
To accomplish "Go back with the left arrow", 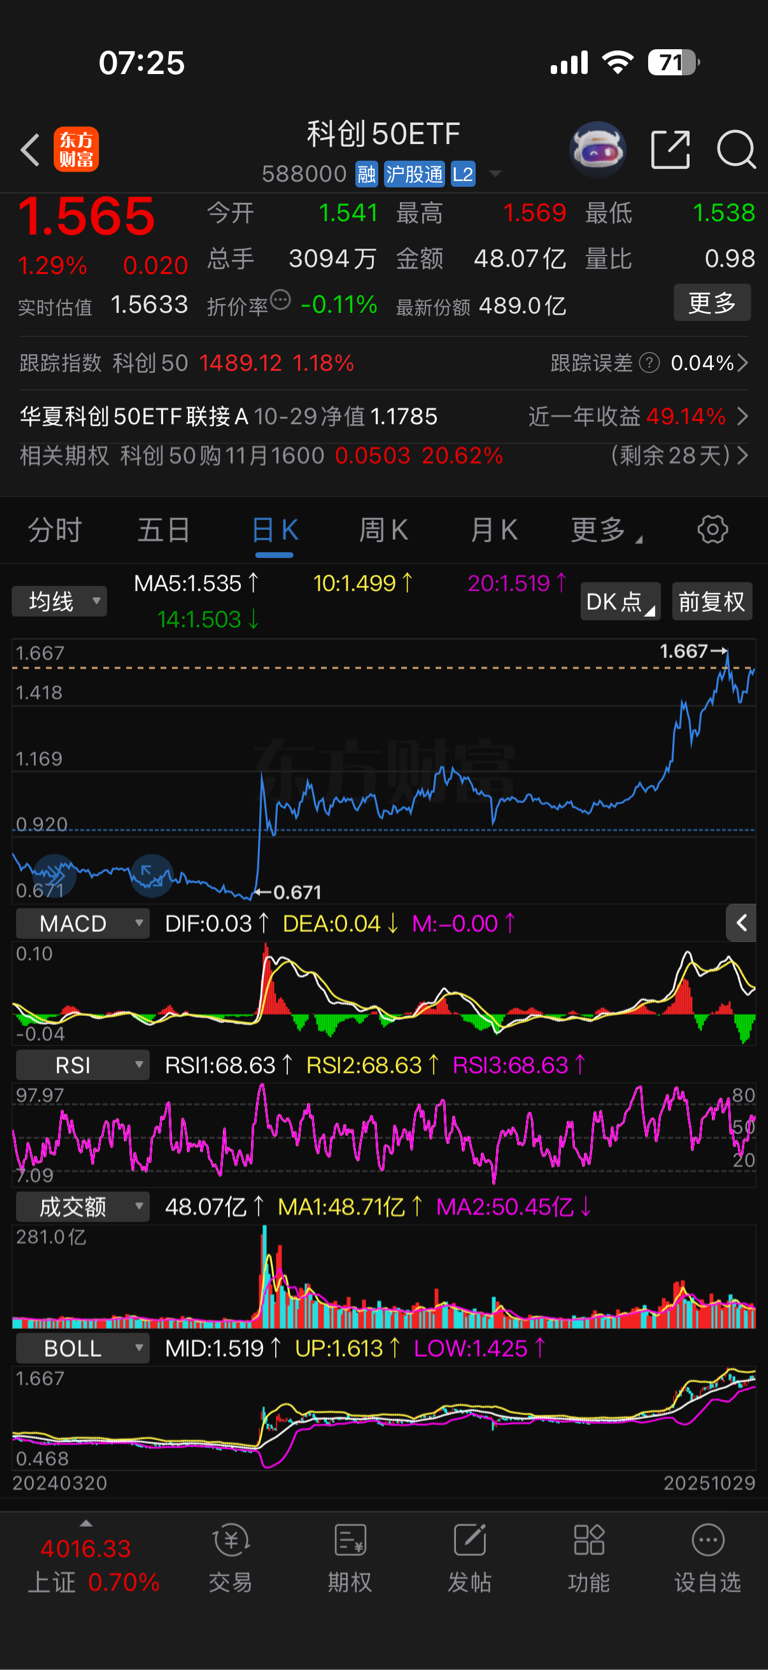I will [30, 150].
